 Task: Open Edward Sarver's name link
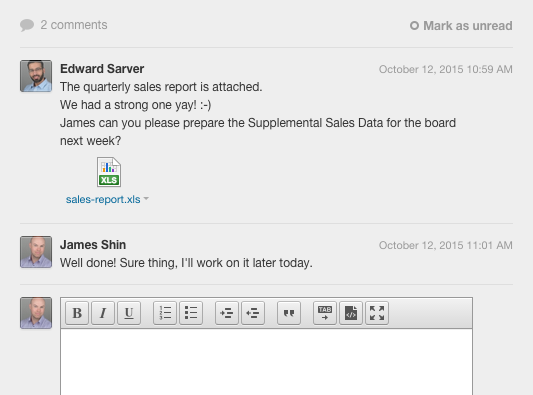(x=102, y=69)
